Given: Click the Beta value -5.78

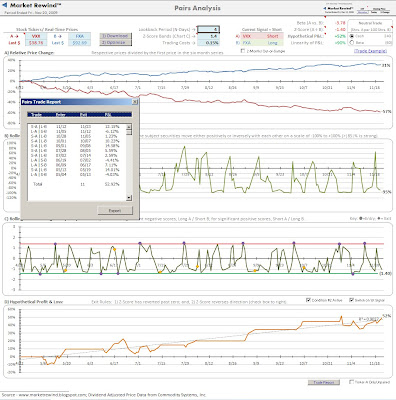Looking at the screenshot, I should pos(340,23).
